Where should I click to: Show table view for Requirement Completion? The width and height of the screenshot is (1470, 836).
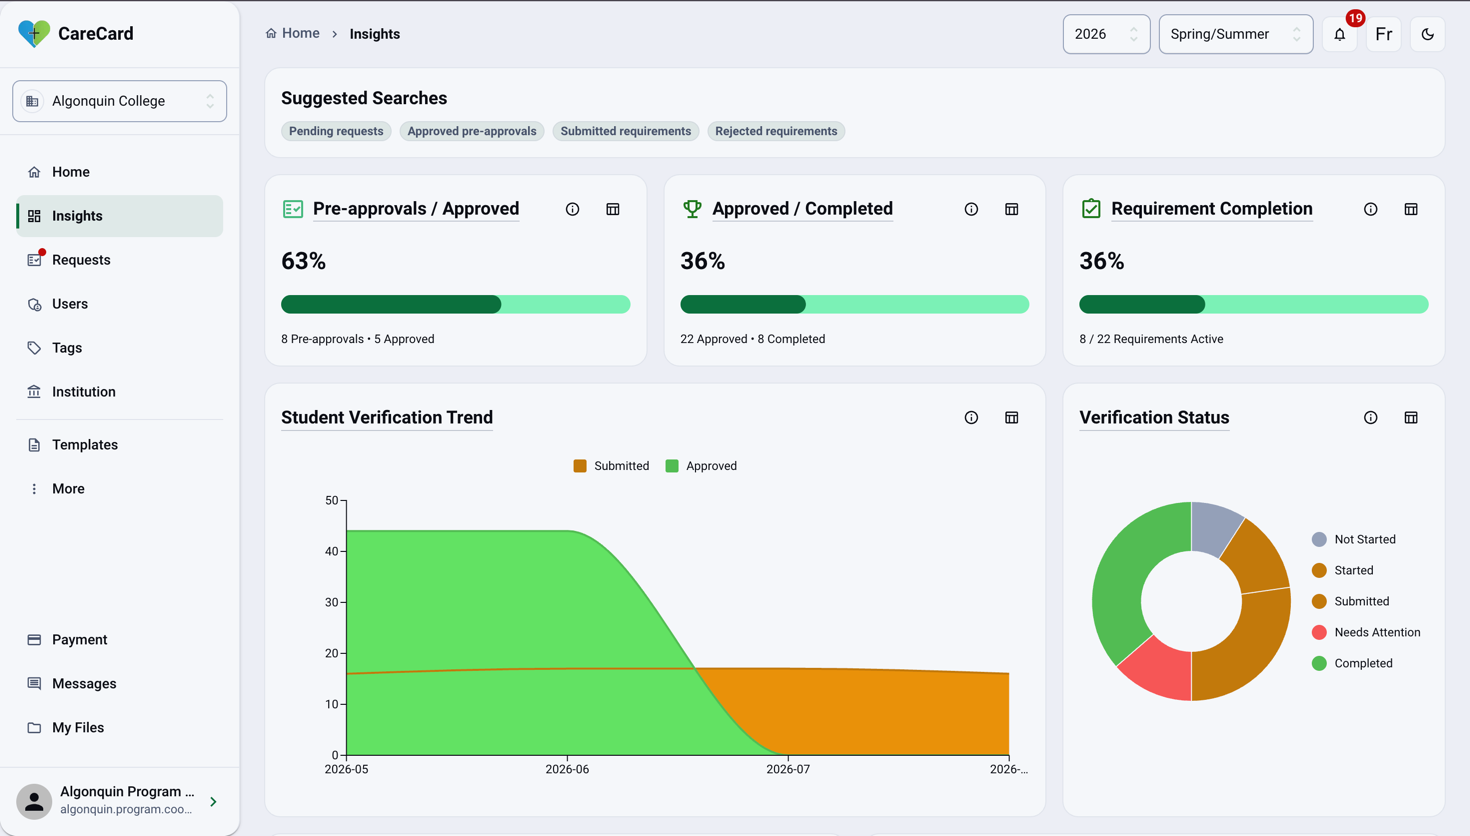click(1411, 209)
